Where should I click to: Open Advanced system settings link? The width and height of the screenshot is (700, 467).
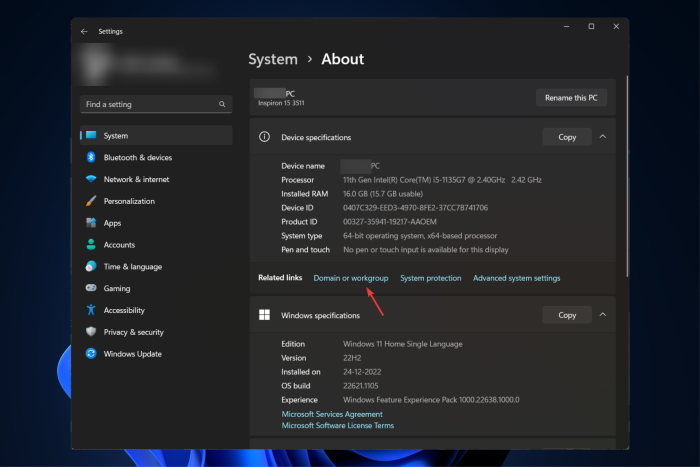(517, 278)
